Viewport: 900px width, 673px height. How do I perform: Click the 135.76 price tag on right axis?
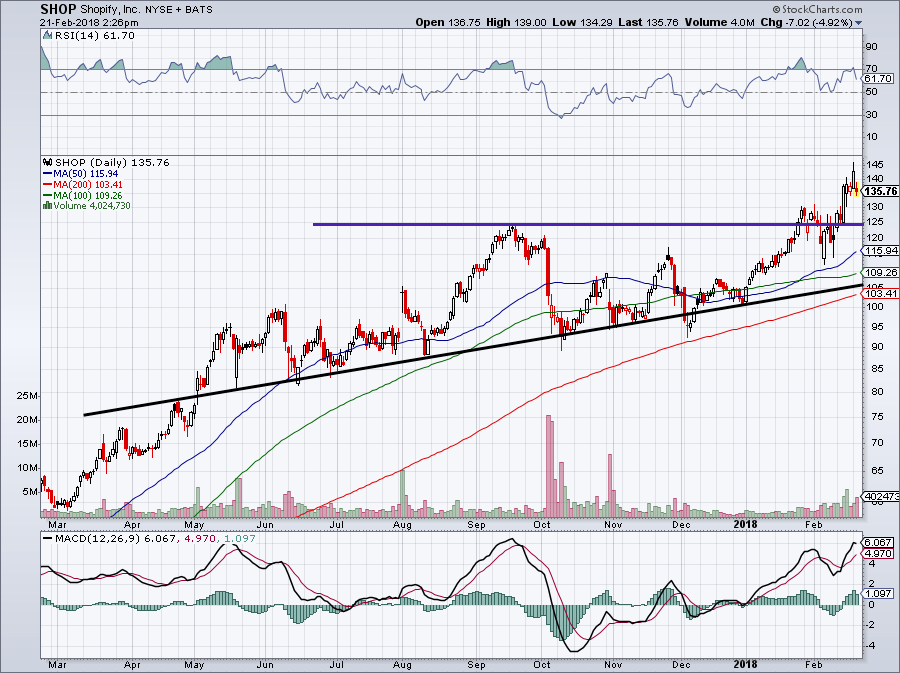coord(880,189)
